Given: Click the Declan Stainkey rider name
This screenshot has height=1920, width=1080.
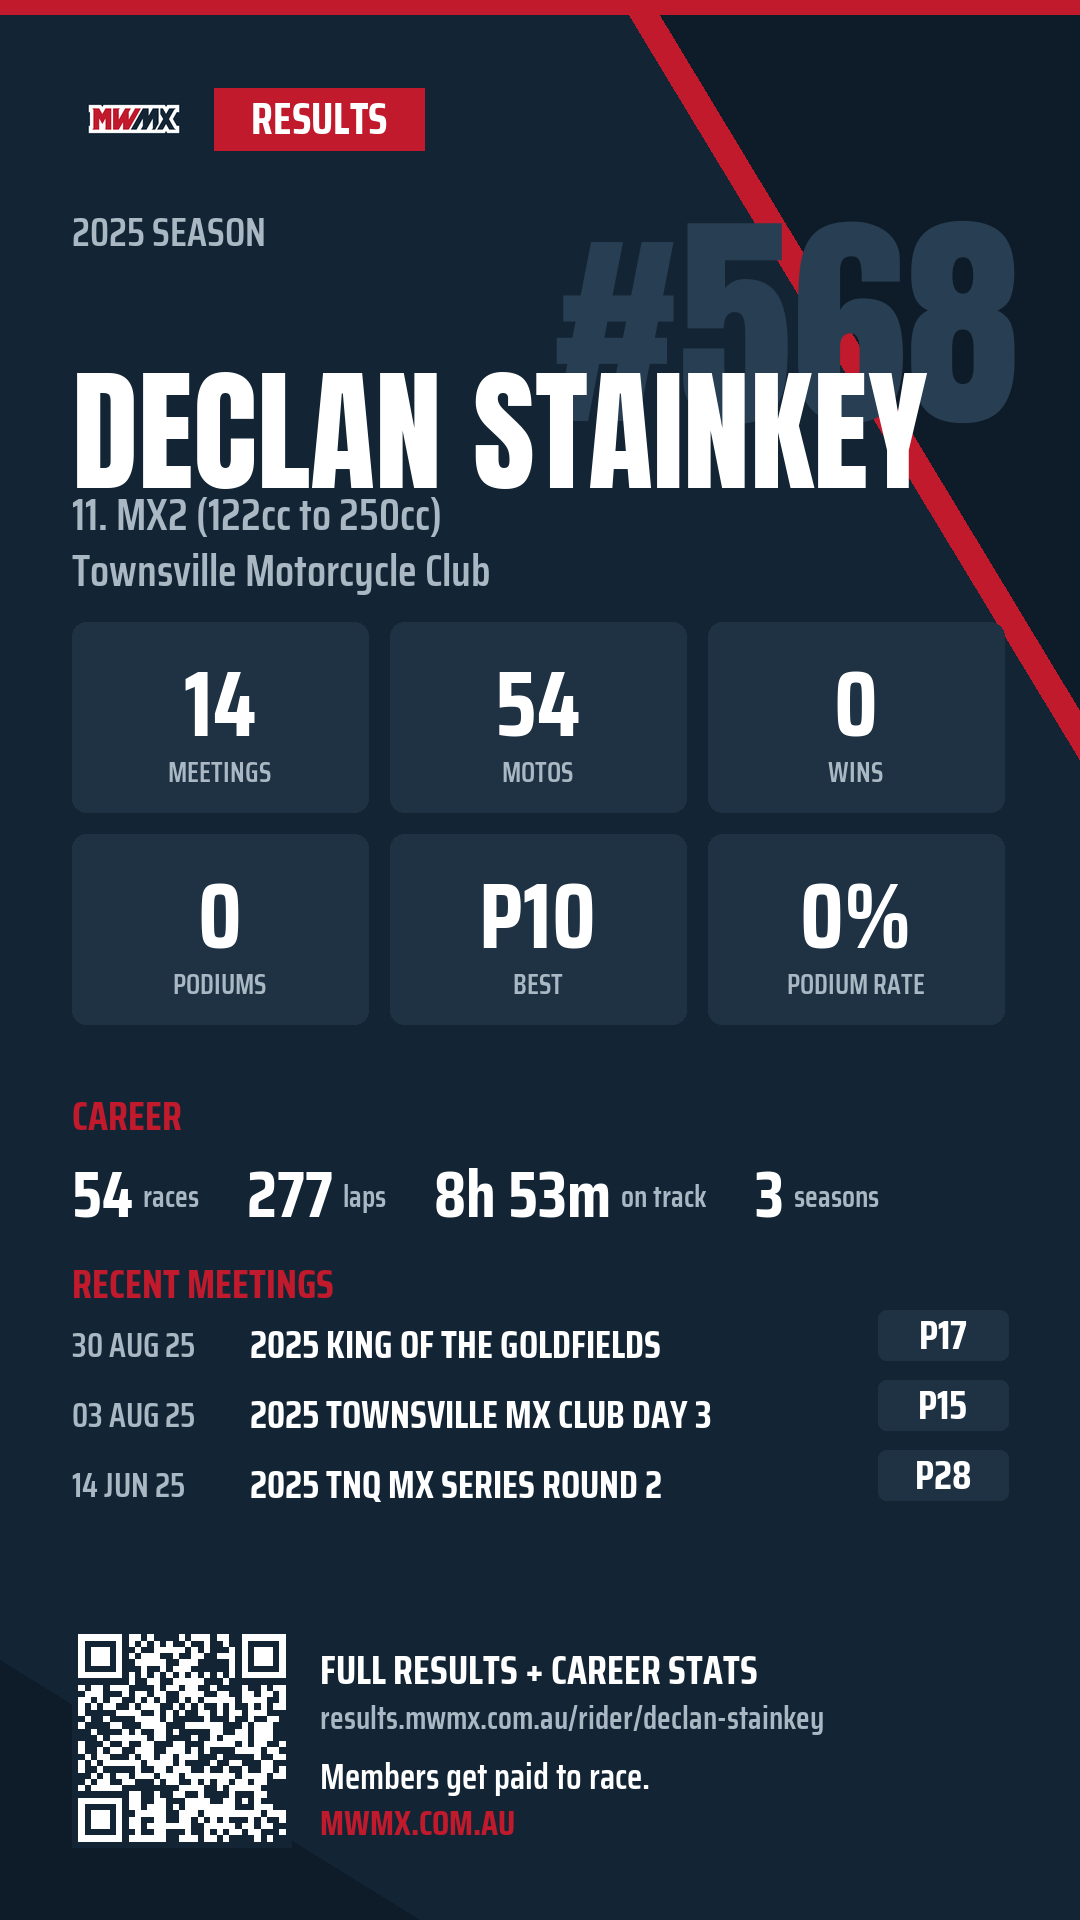Looking at the screenshot, I should pos(500,430).
